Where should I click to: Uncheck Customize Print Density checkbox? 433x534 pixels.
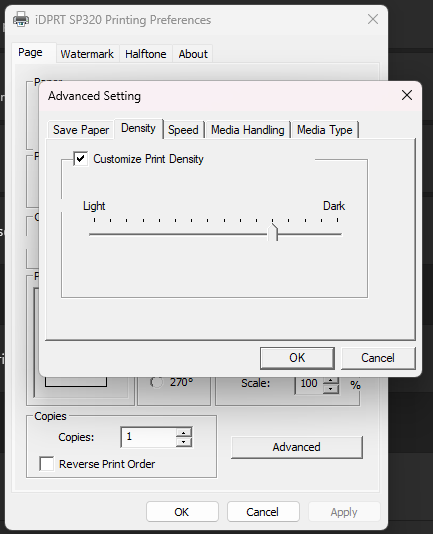pyautogui.click(x=81, y=159)
